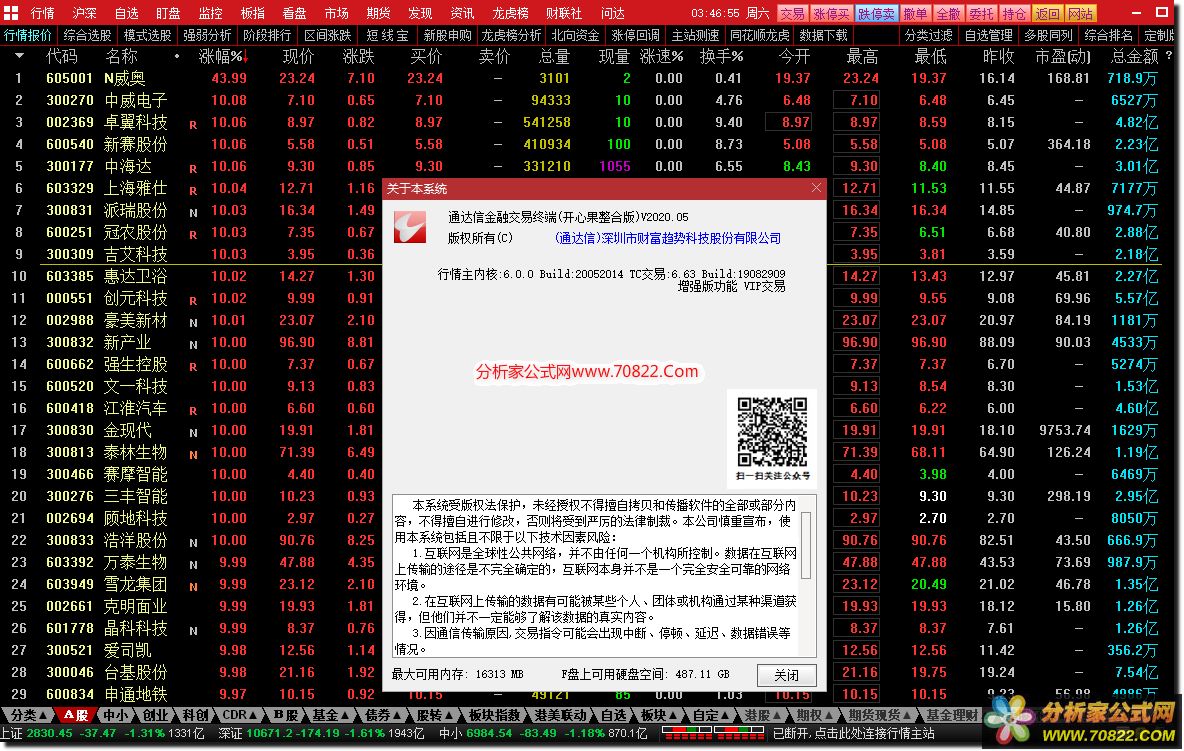The height and width of the screenshot is (751, 1184).
Task: Expand the 期权 bottom tab menu
Action: (814, 714)
